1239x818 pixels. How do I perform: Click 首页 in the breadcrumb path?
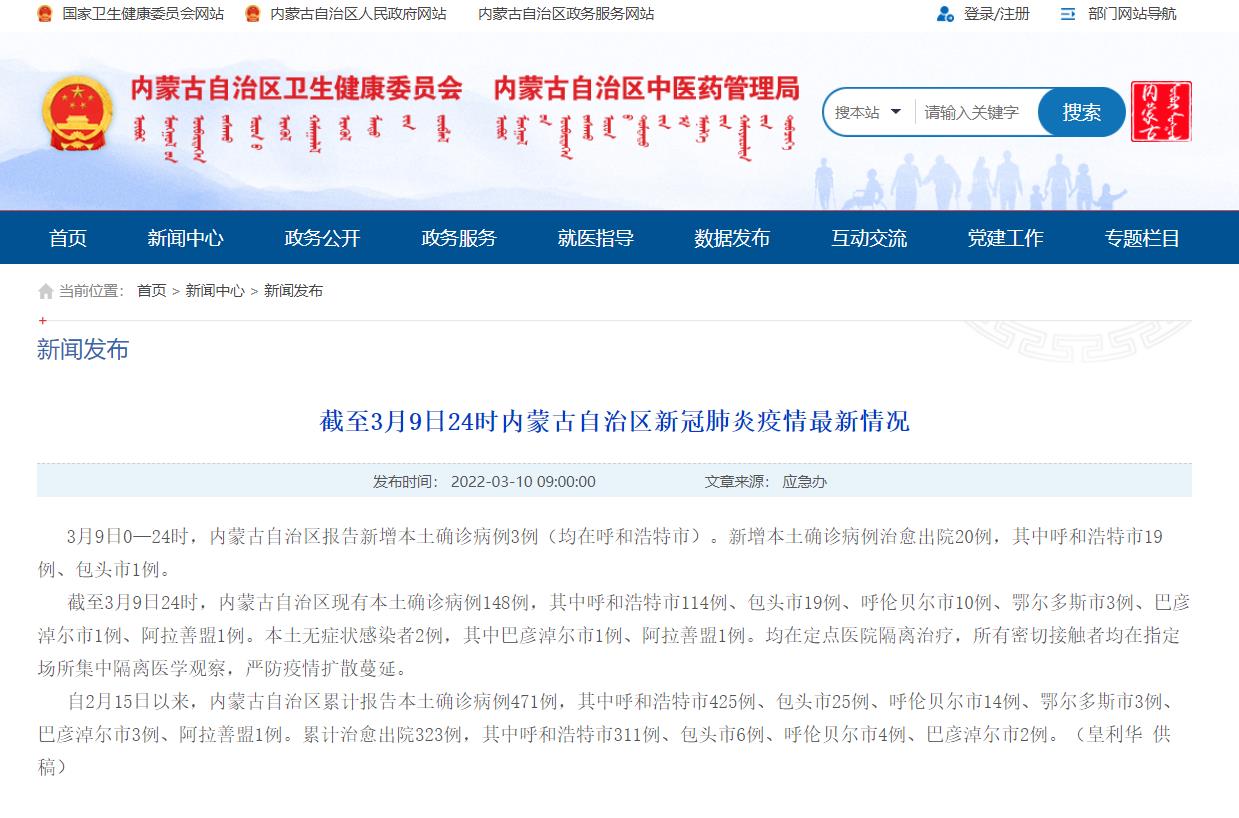pos(152,291)
